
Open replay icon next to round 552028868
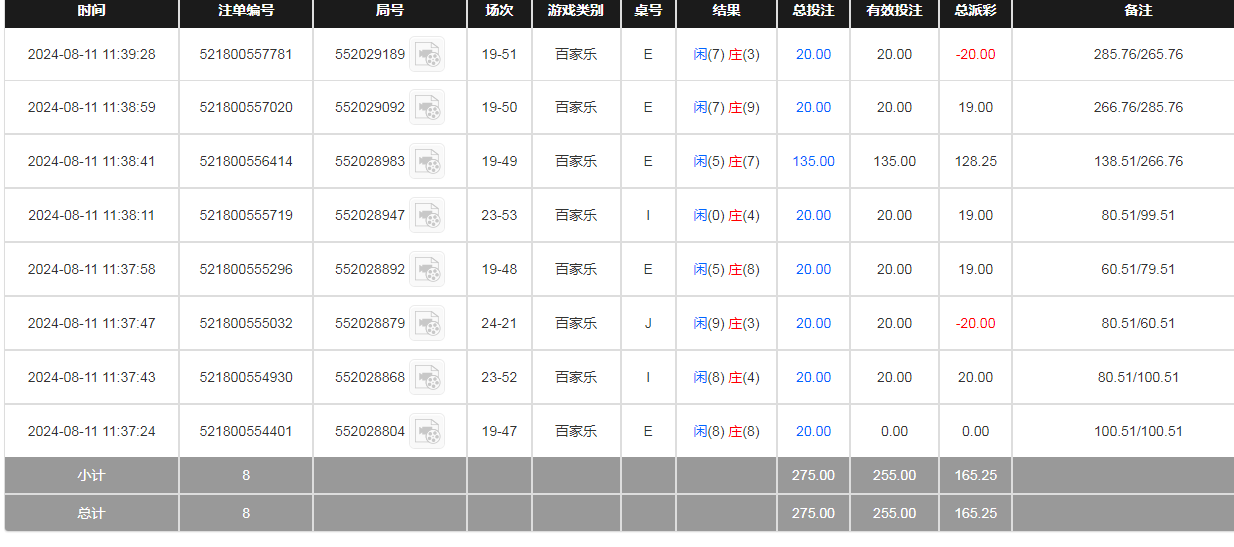coord(427,378)
